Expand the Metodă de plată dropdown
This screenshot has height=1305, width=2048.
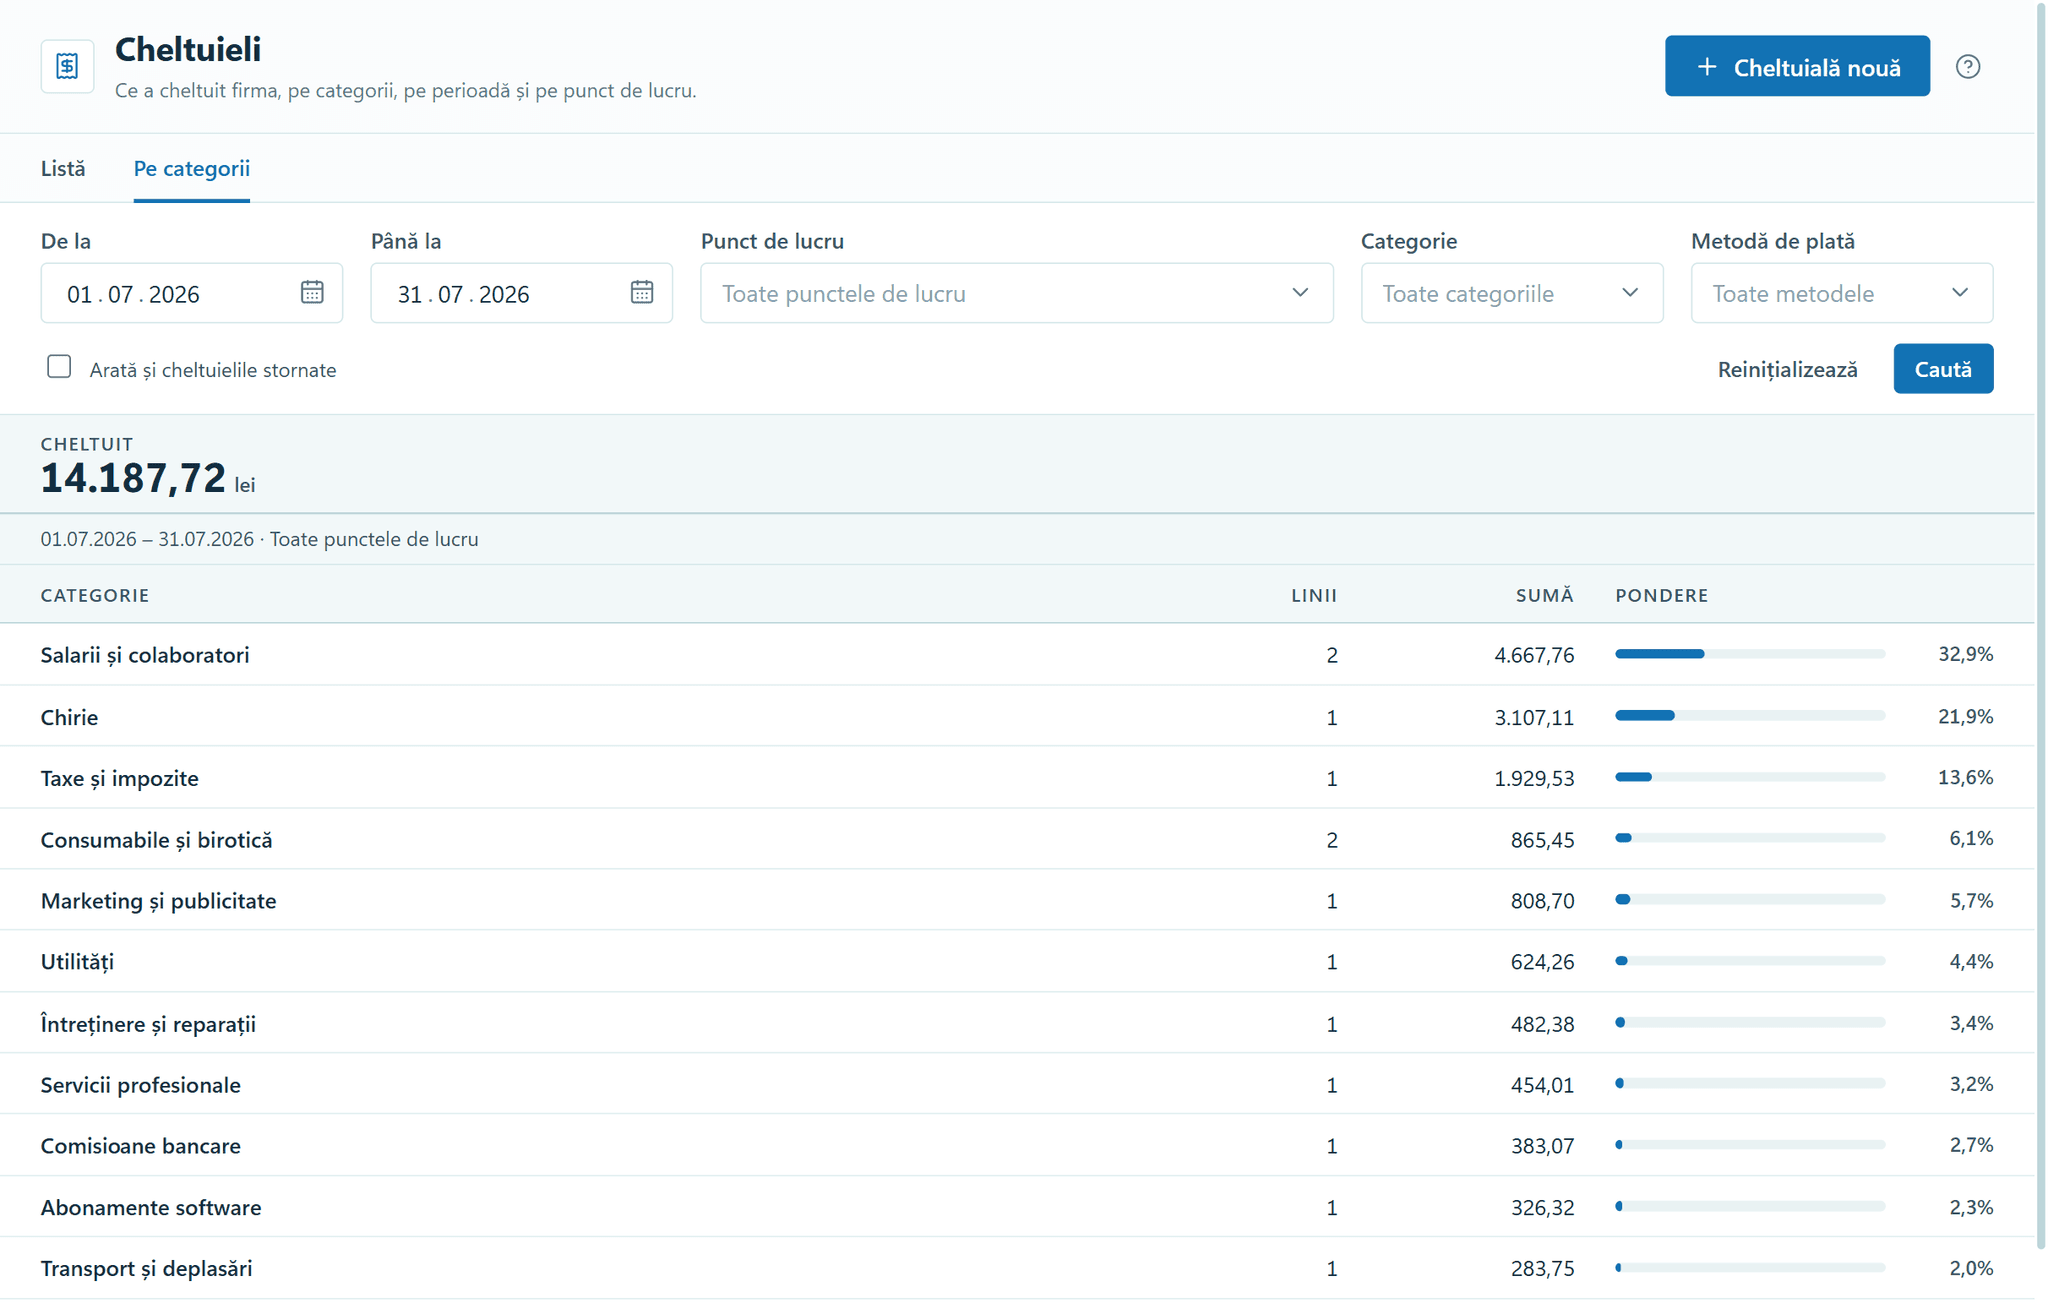[1841, 293]
